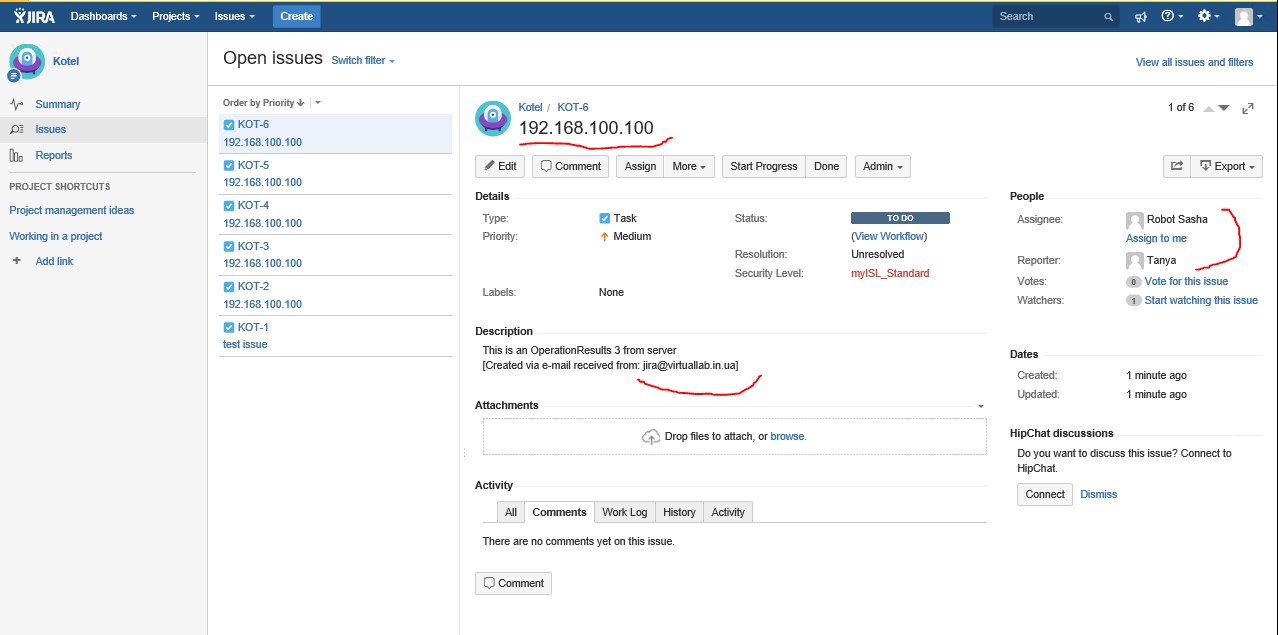1278x635 pixels.
Task: Click the Start Progress button
Action: 764,166
